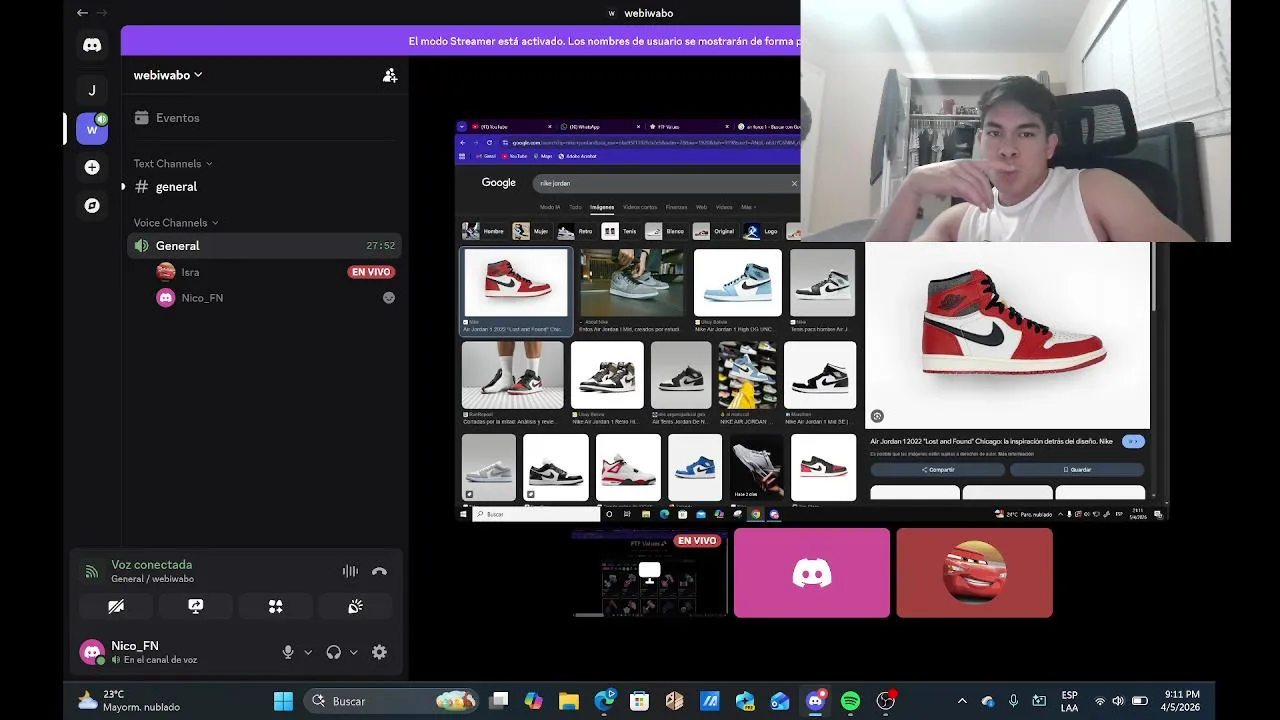1280x720 pixels.
Task: Open the general text channel
Action: pos(264,187)
